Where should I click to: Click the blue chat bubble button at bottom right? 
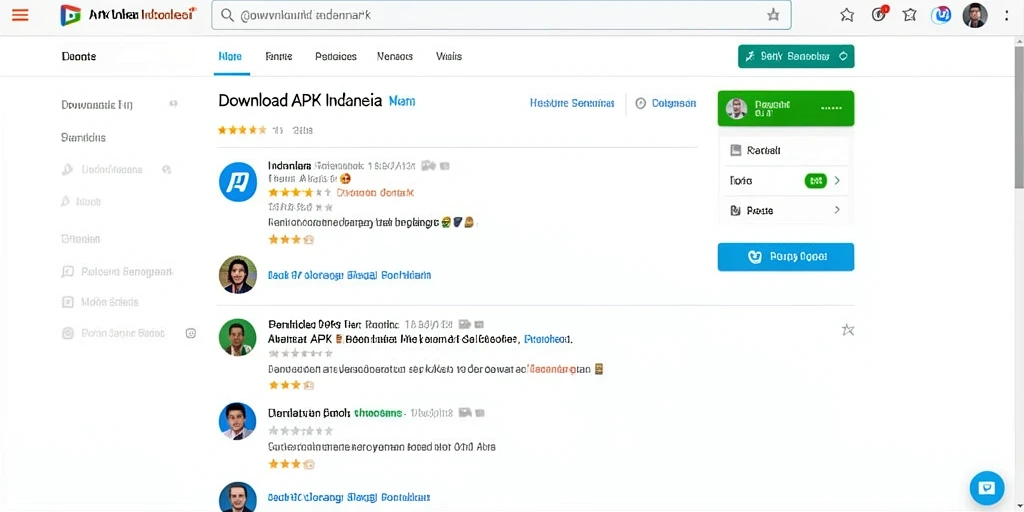pos(987,488)
